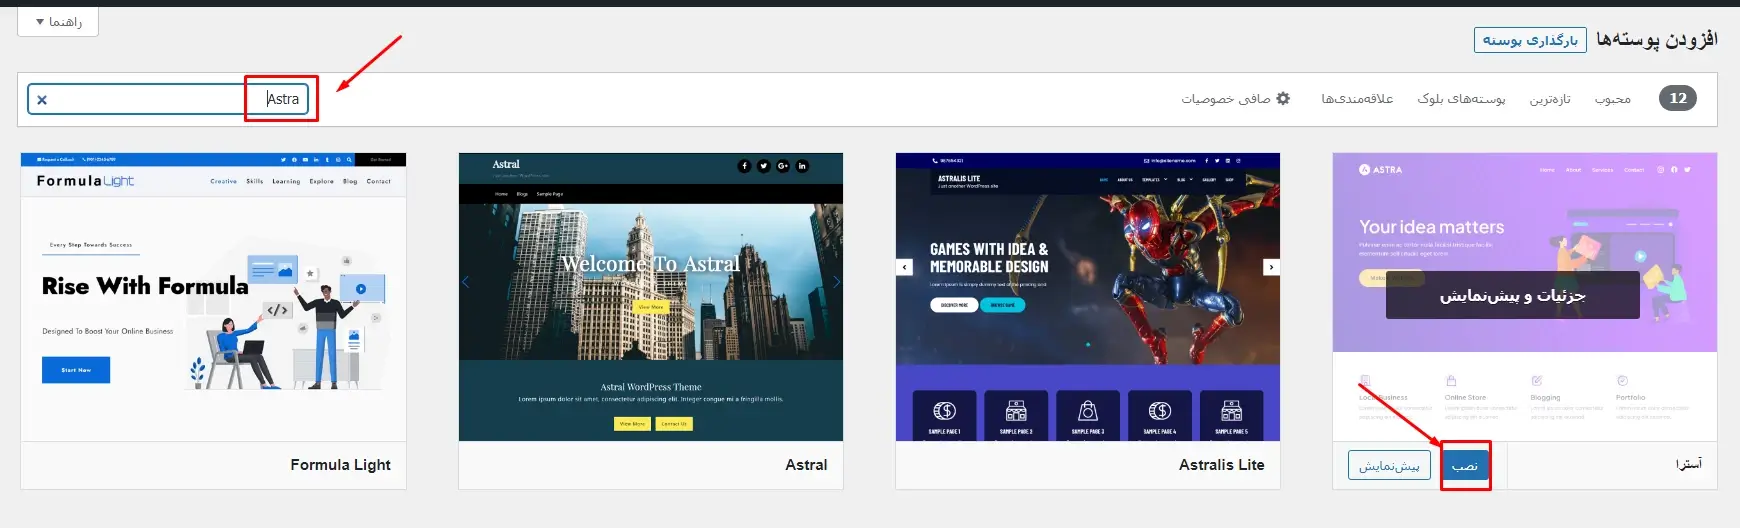1740x528 pixels.
Task: Click the Astralis Lite theme name
Action: (1221, 465)
